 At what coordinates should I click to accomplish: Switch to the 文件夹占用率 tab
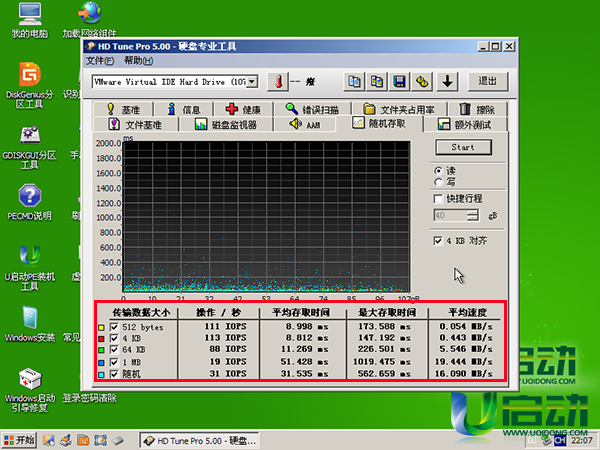[399, 109]
